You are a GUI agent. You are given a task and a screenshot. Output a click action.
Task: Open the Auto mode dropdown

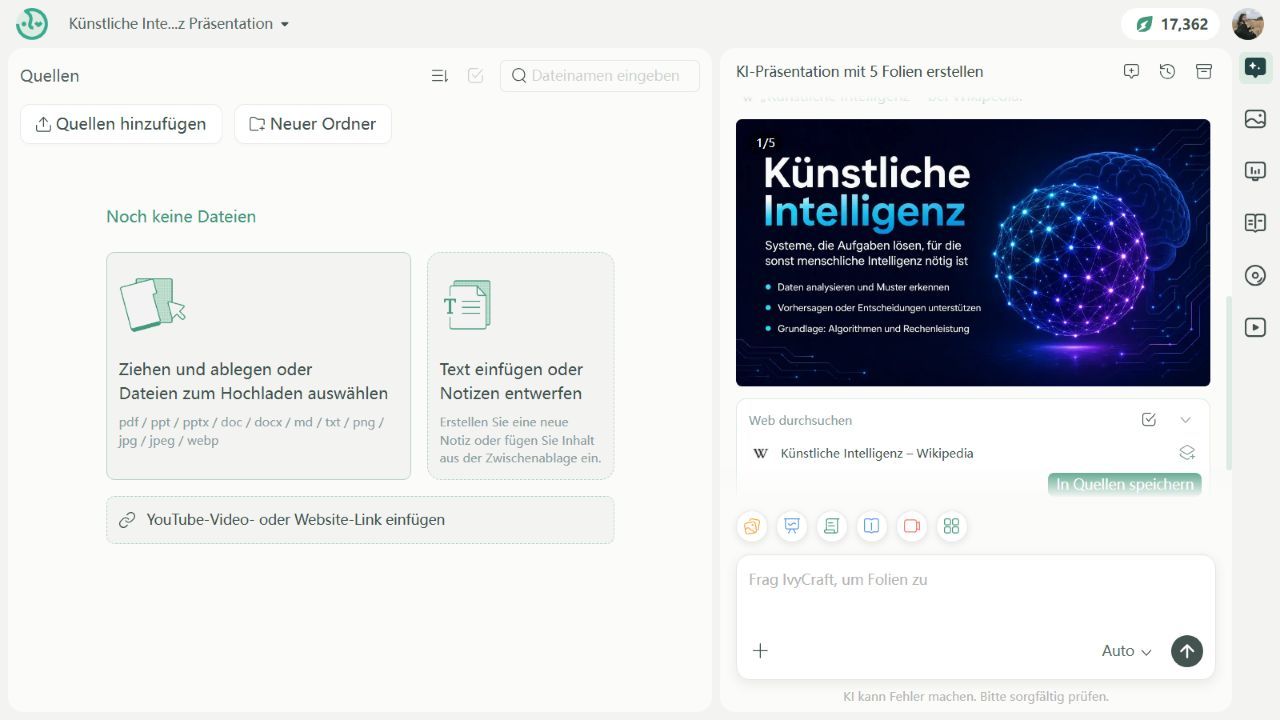point(1127,651)
